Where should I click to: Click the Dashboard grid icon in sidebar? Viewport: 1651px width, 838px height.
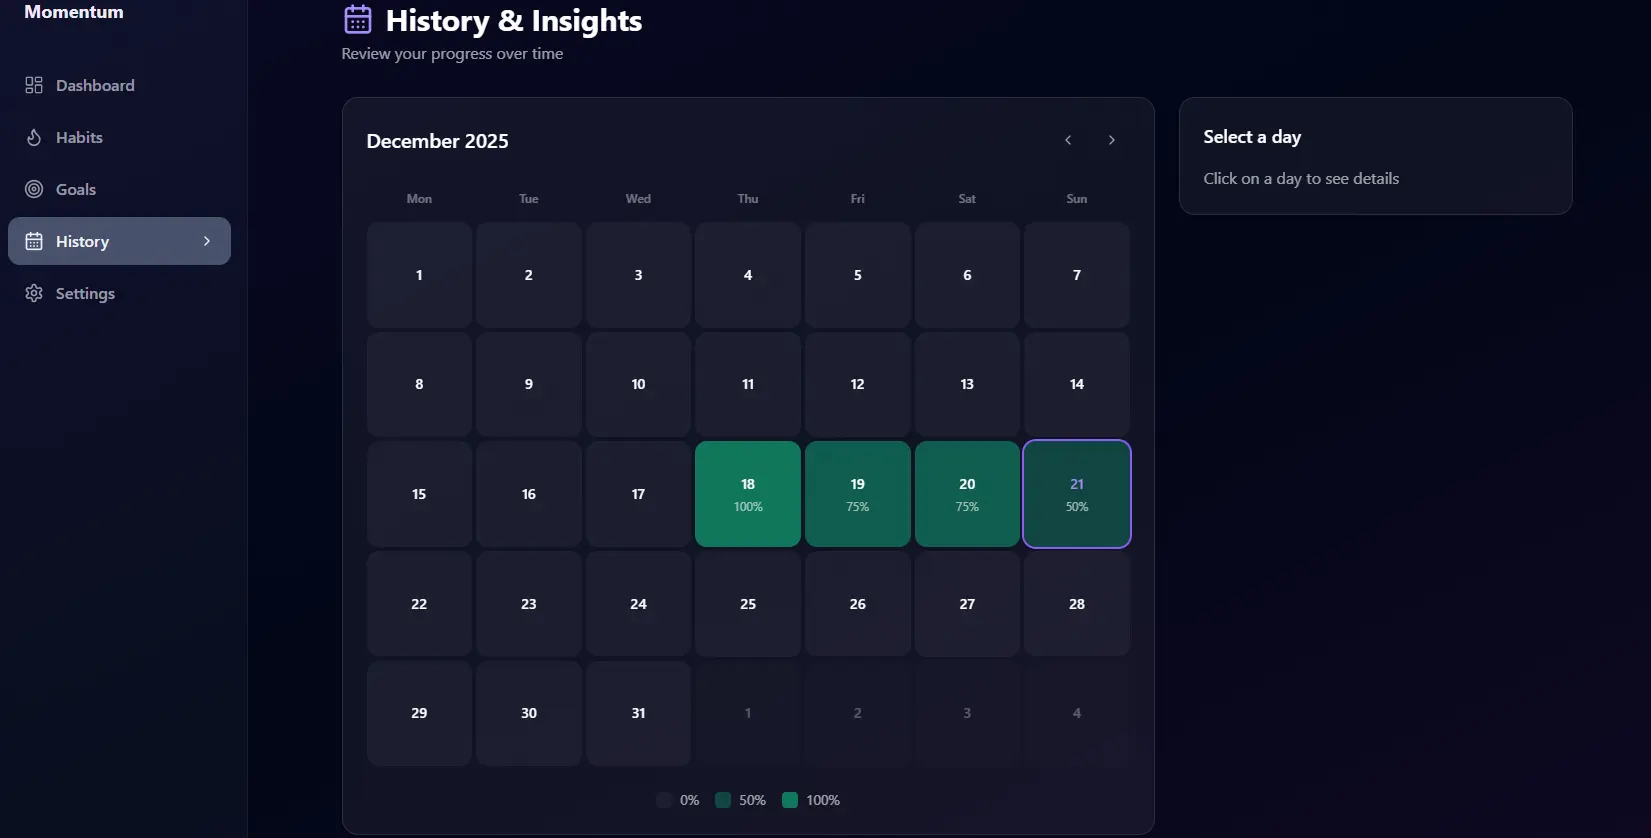[x=34, y=85]
